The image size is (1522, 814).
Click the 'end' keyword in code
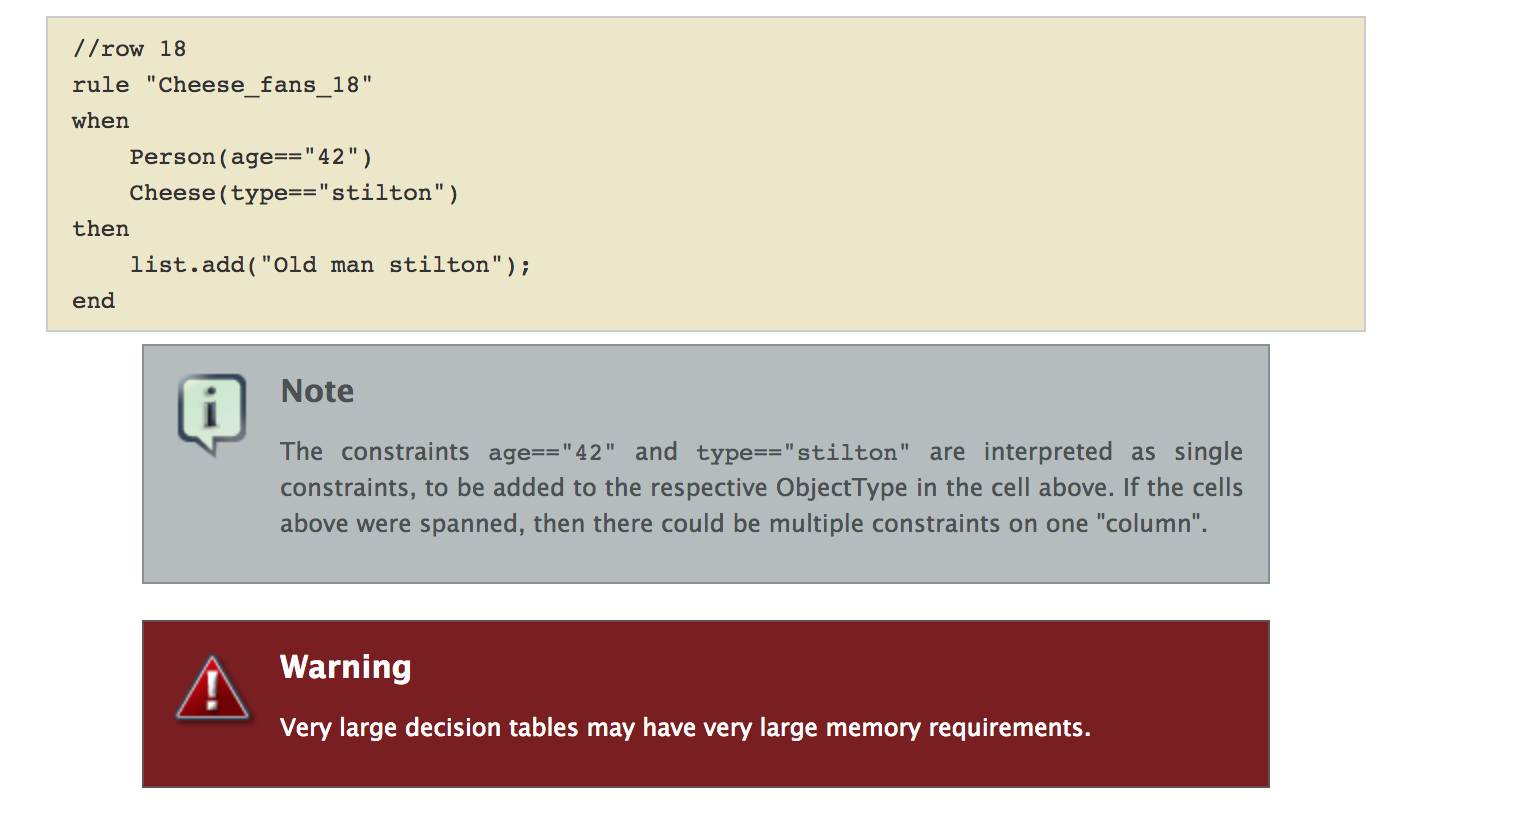[93, 301]
